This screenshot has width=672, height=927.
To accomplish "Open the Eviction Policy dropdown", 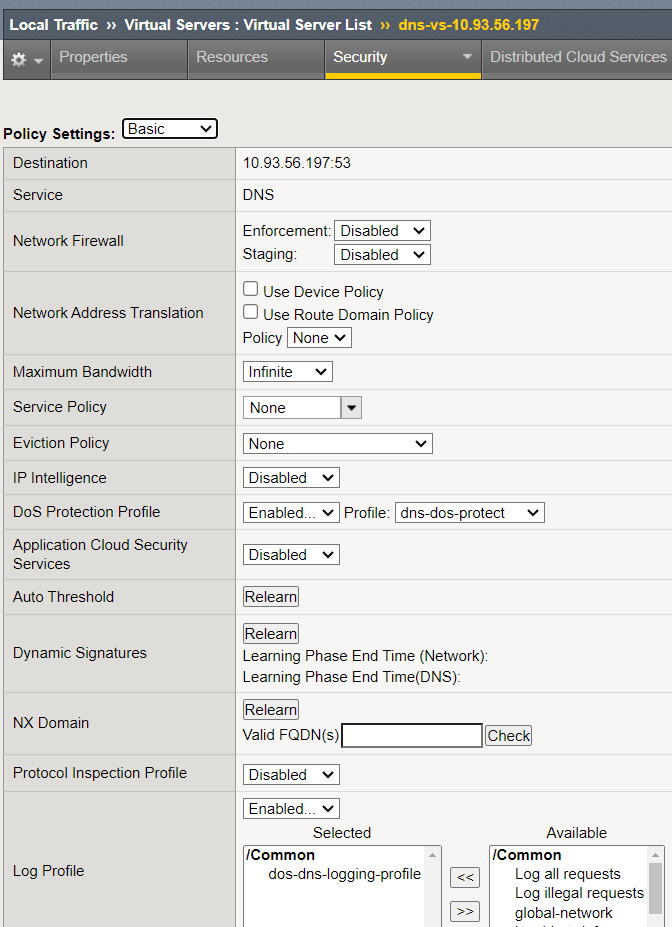I will 338,443.
